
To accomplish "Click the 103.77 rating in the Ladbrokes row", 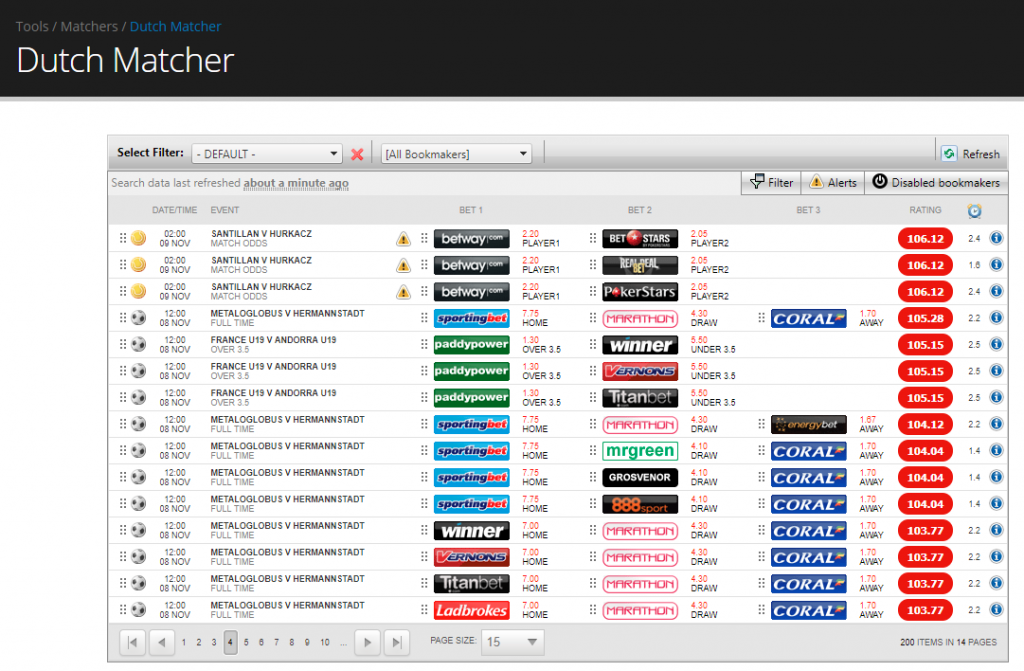I will click(x=925, y=610).
